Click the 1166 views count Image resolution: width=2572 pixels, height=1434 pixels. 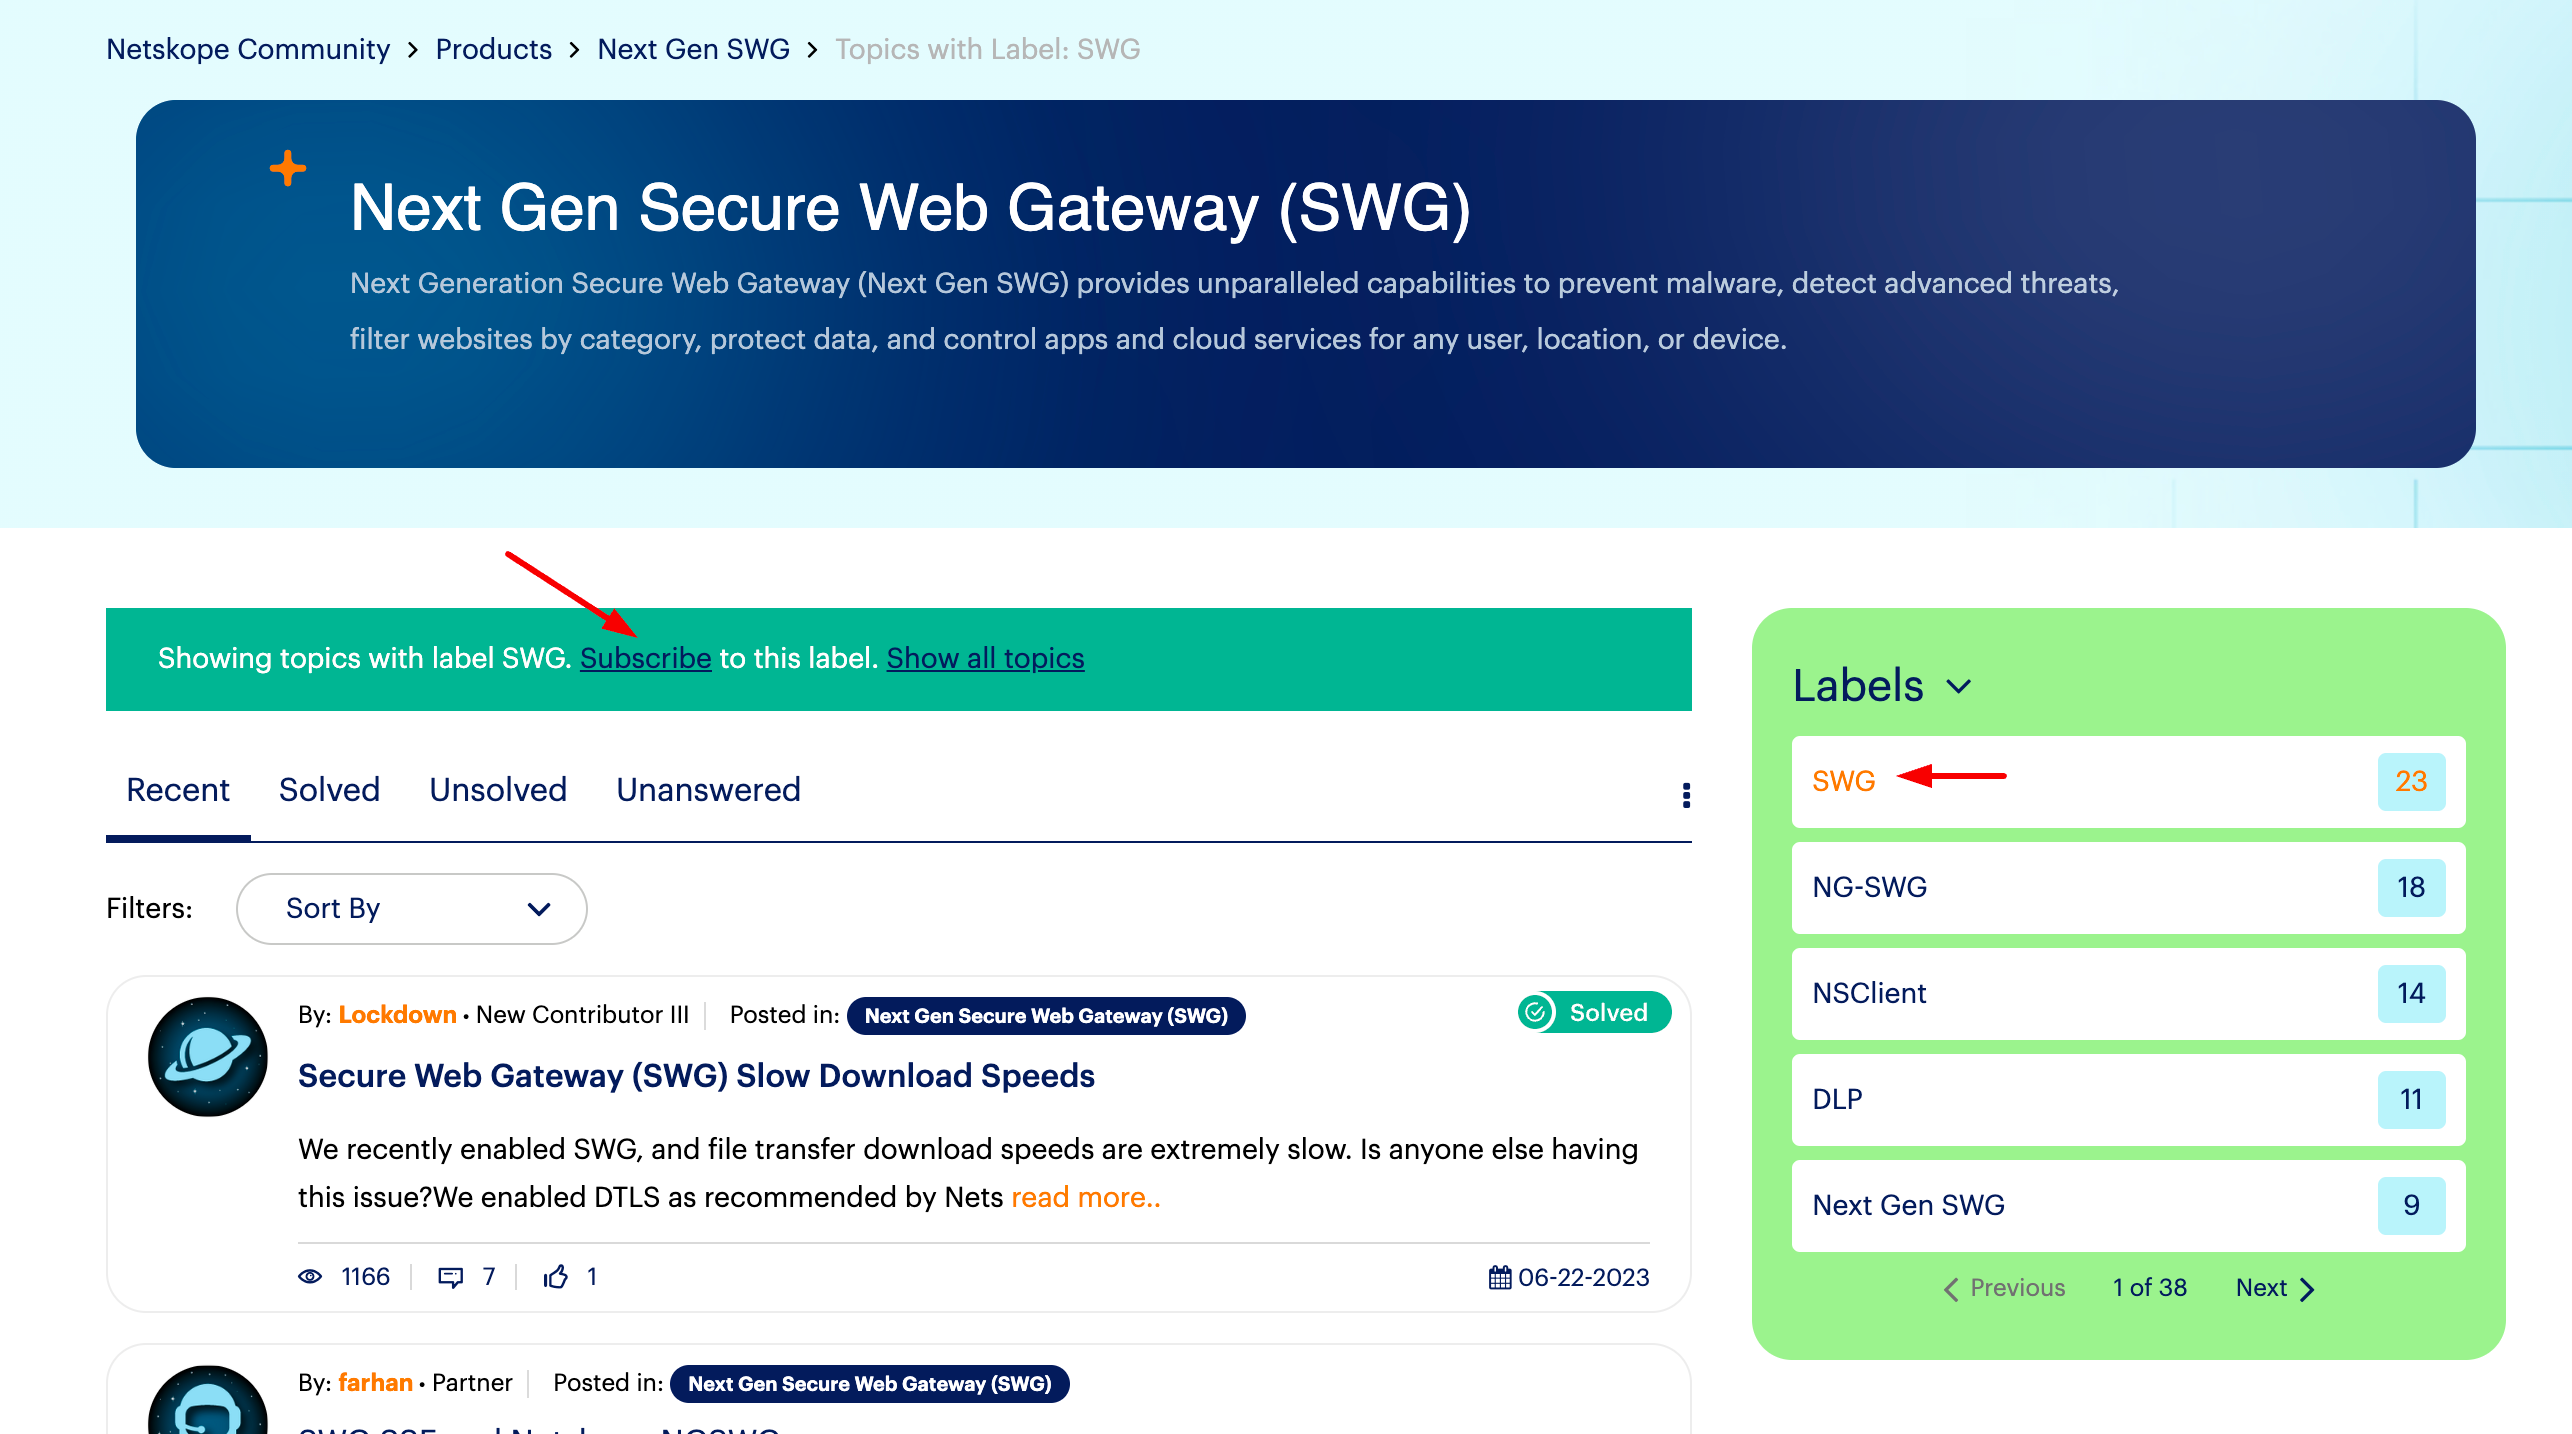click(x=365, y=1277)
